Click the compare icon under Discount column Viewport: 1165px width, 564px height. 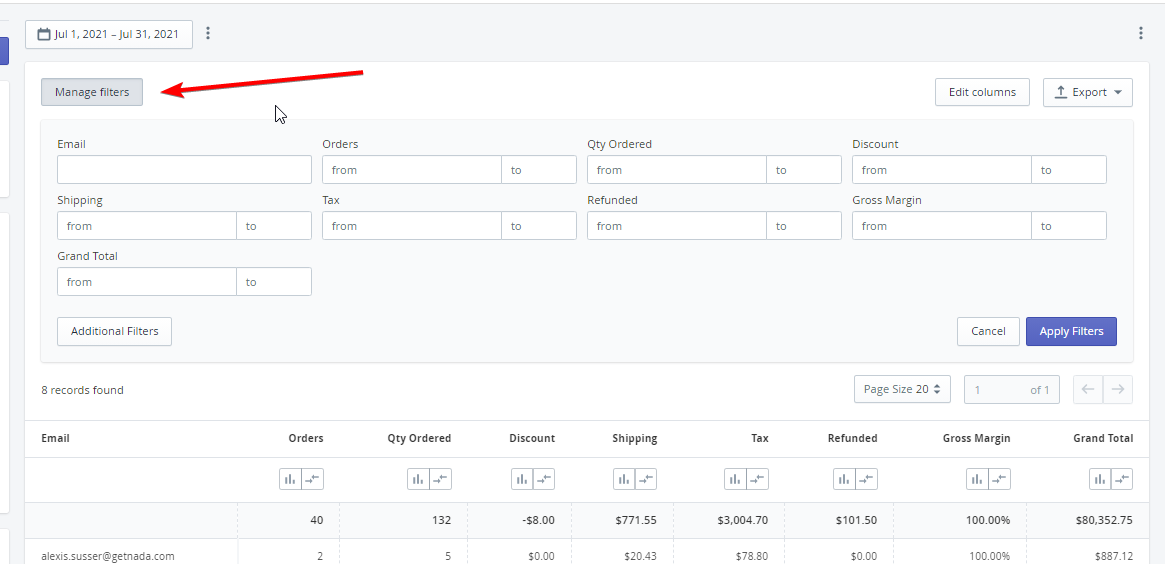pyautogui.click(x=544, y=479)
